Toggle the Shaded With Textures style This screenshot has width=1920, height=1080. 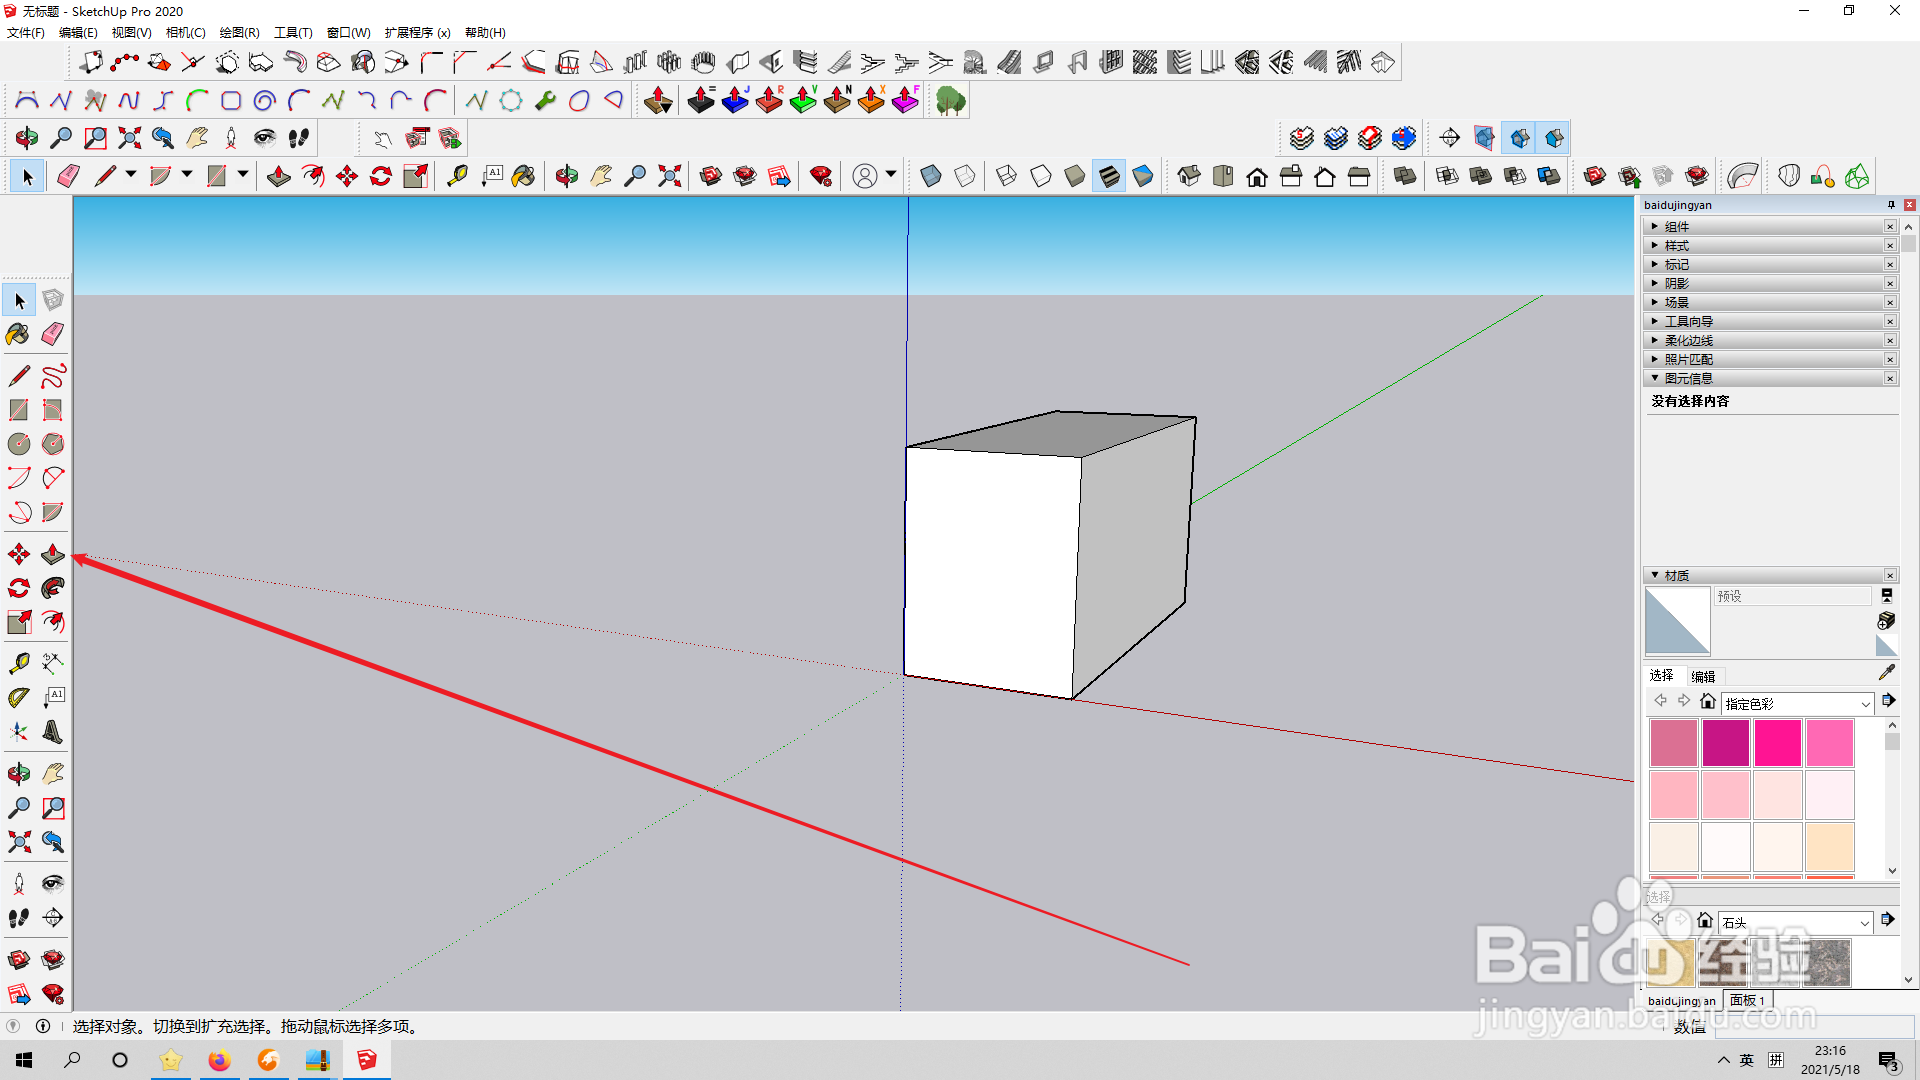tap(1109, 177)
